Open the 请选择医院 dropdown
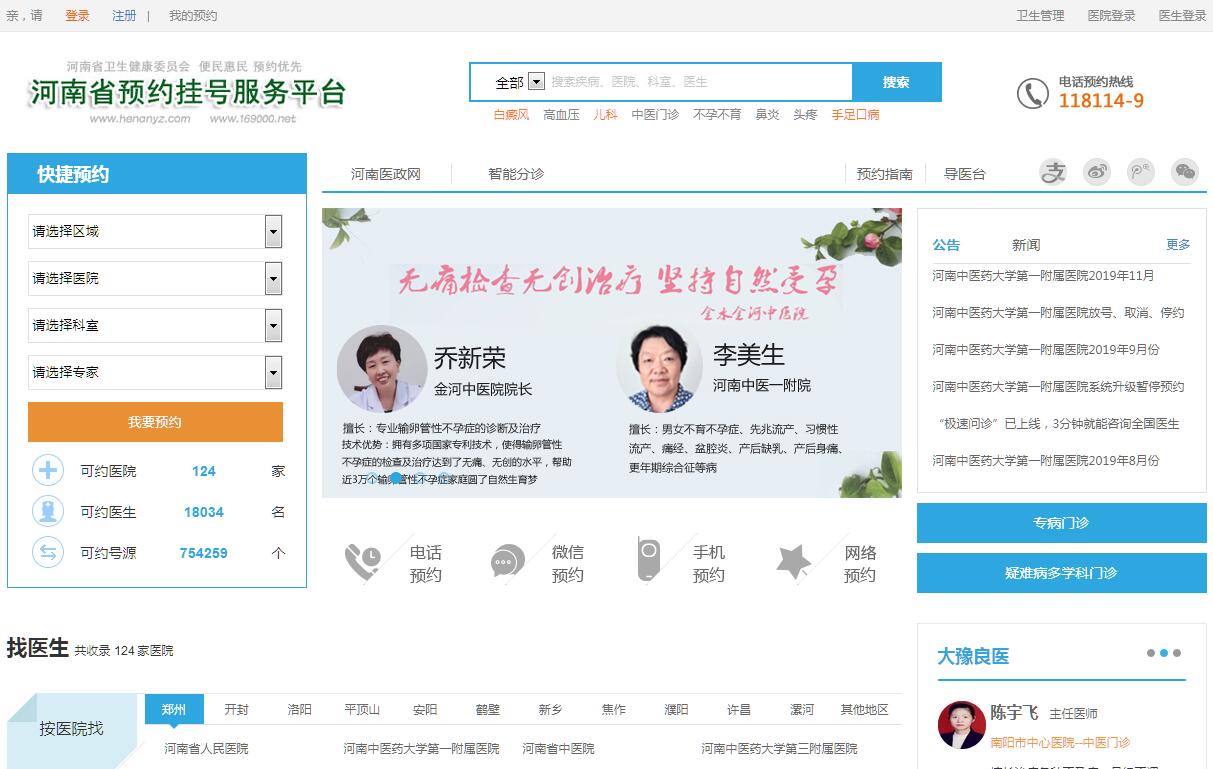Image resolution: width=1213 pixels, height=769 pixels. (273, 279)
